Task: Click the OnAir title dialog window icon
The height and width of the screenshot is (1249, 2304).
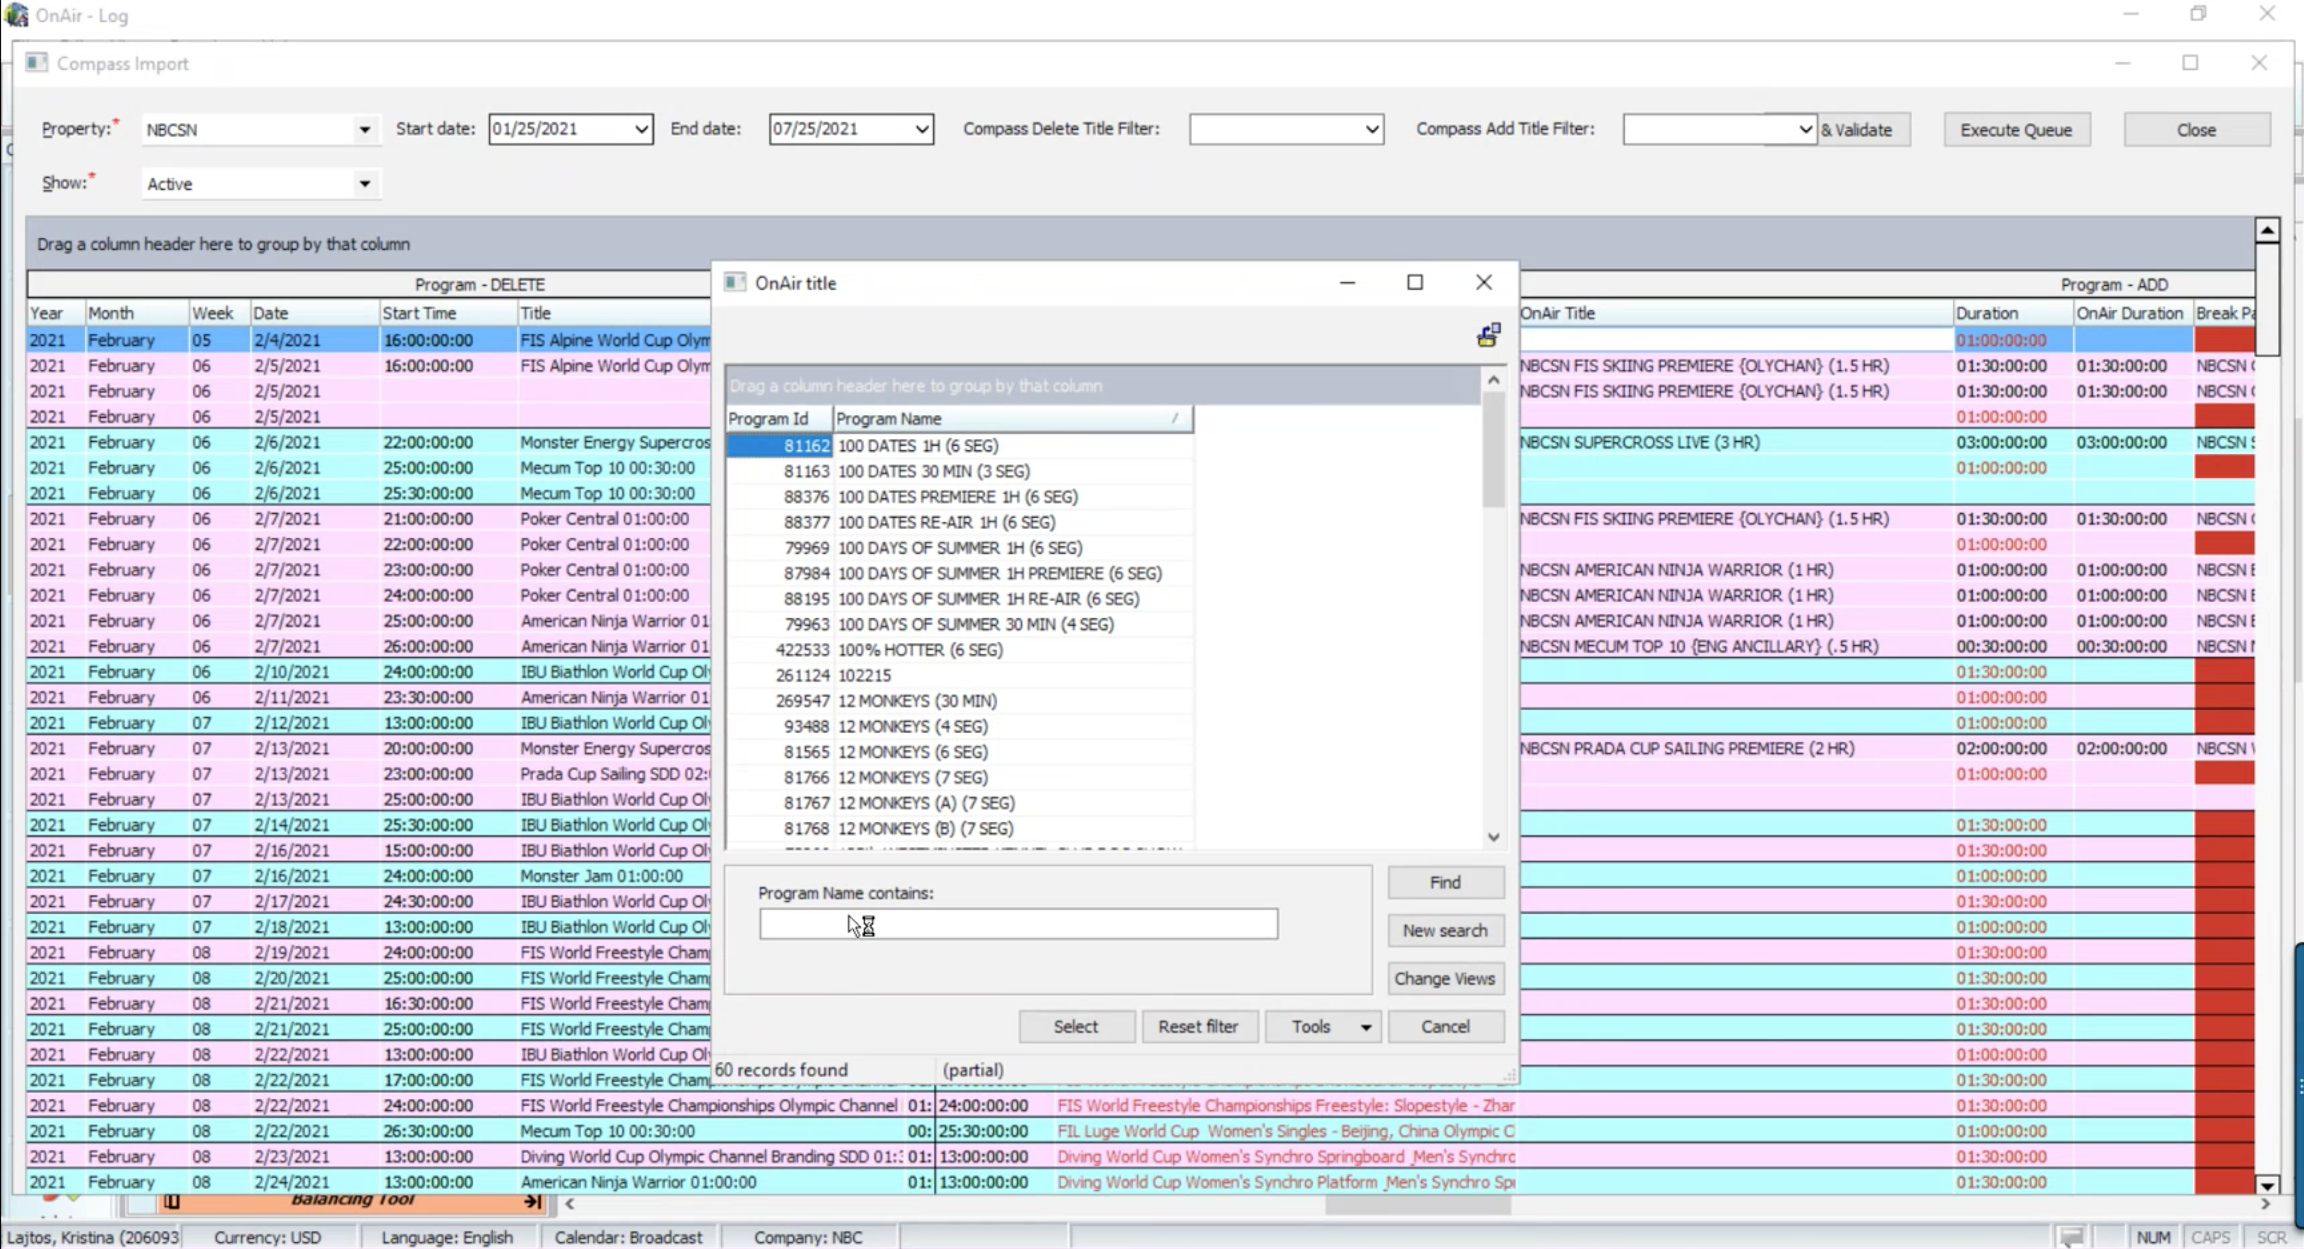Action: [x=735, y=283]
